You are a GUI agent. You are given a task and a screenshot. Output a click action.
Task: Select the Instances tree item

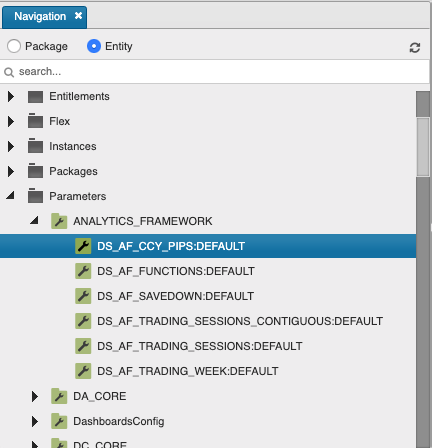[x=73, y=146]
